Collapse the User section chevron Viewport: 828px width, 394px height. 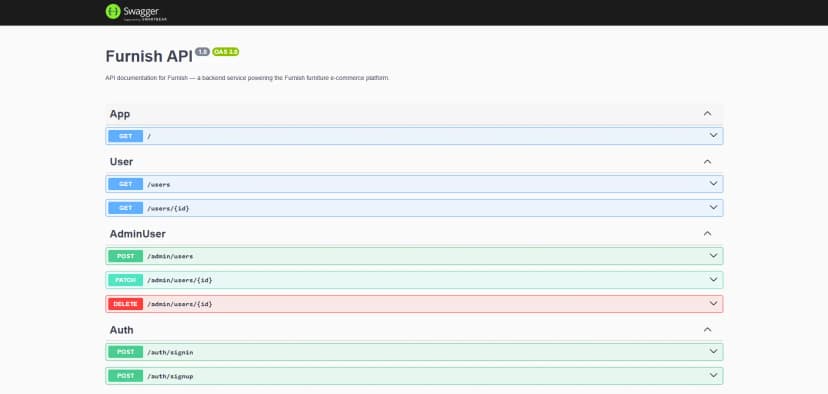[708, 162]
